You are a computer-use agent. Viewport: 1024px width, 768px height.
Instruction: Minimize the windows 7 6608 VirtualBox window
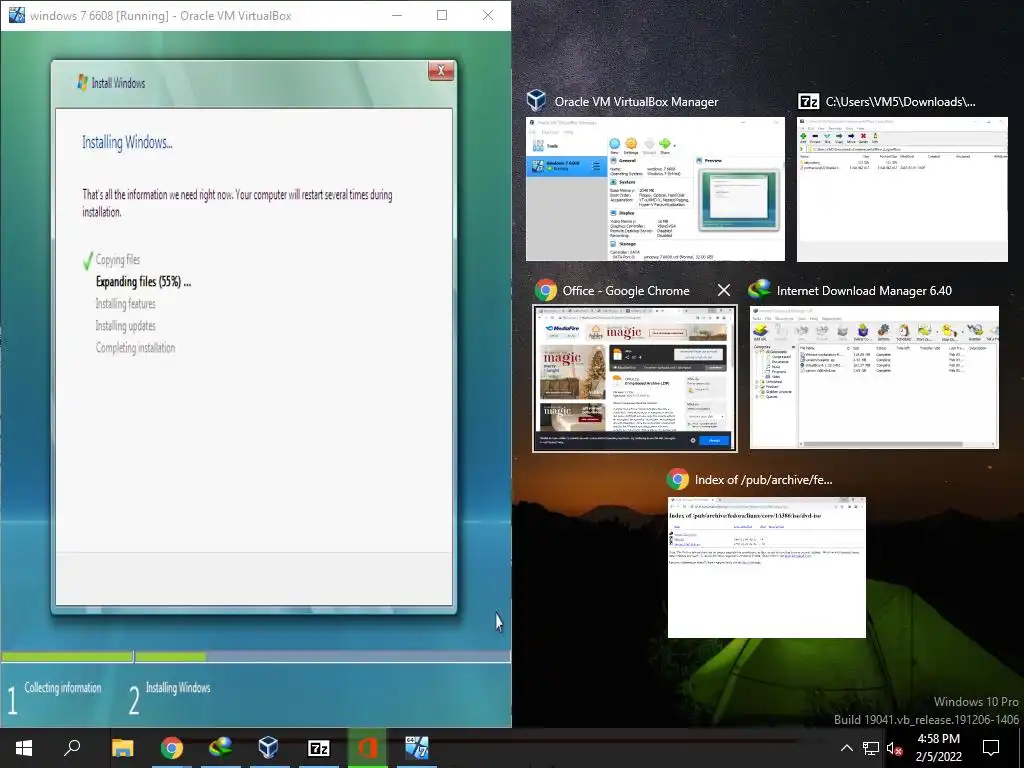(x=397, y=15)
